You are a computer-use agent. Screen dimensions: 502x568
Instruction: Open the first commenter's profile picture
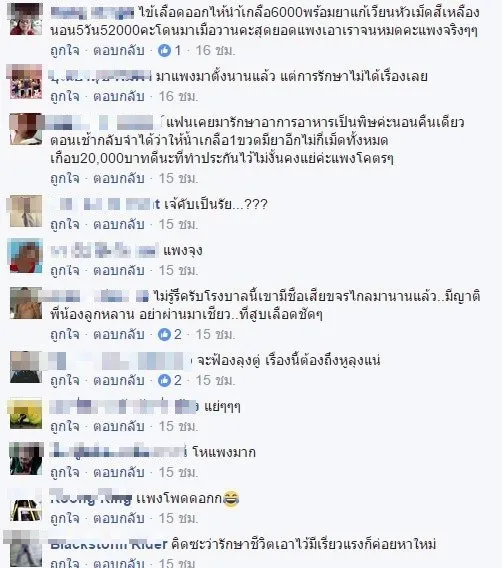click(x=26, y=19)
